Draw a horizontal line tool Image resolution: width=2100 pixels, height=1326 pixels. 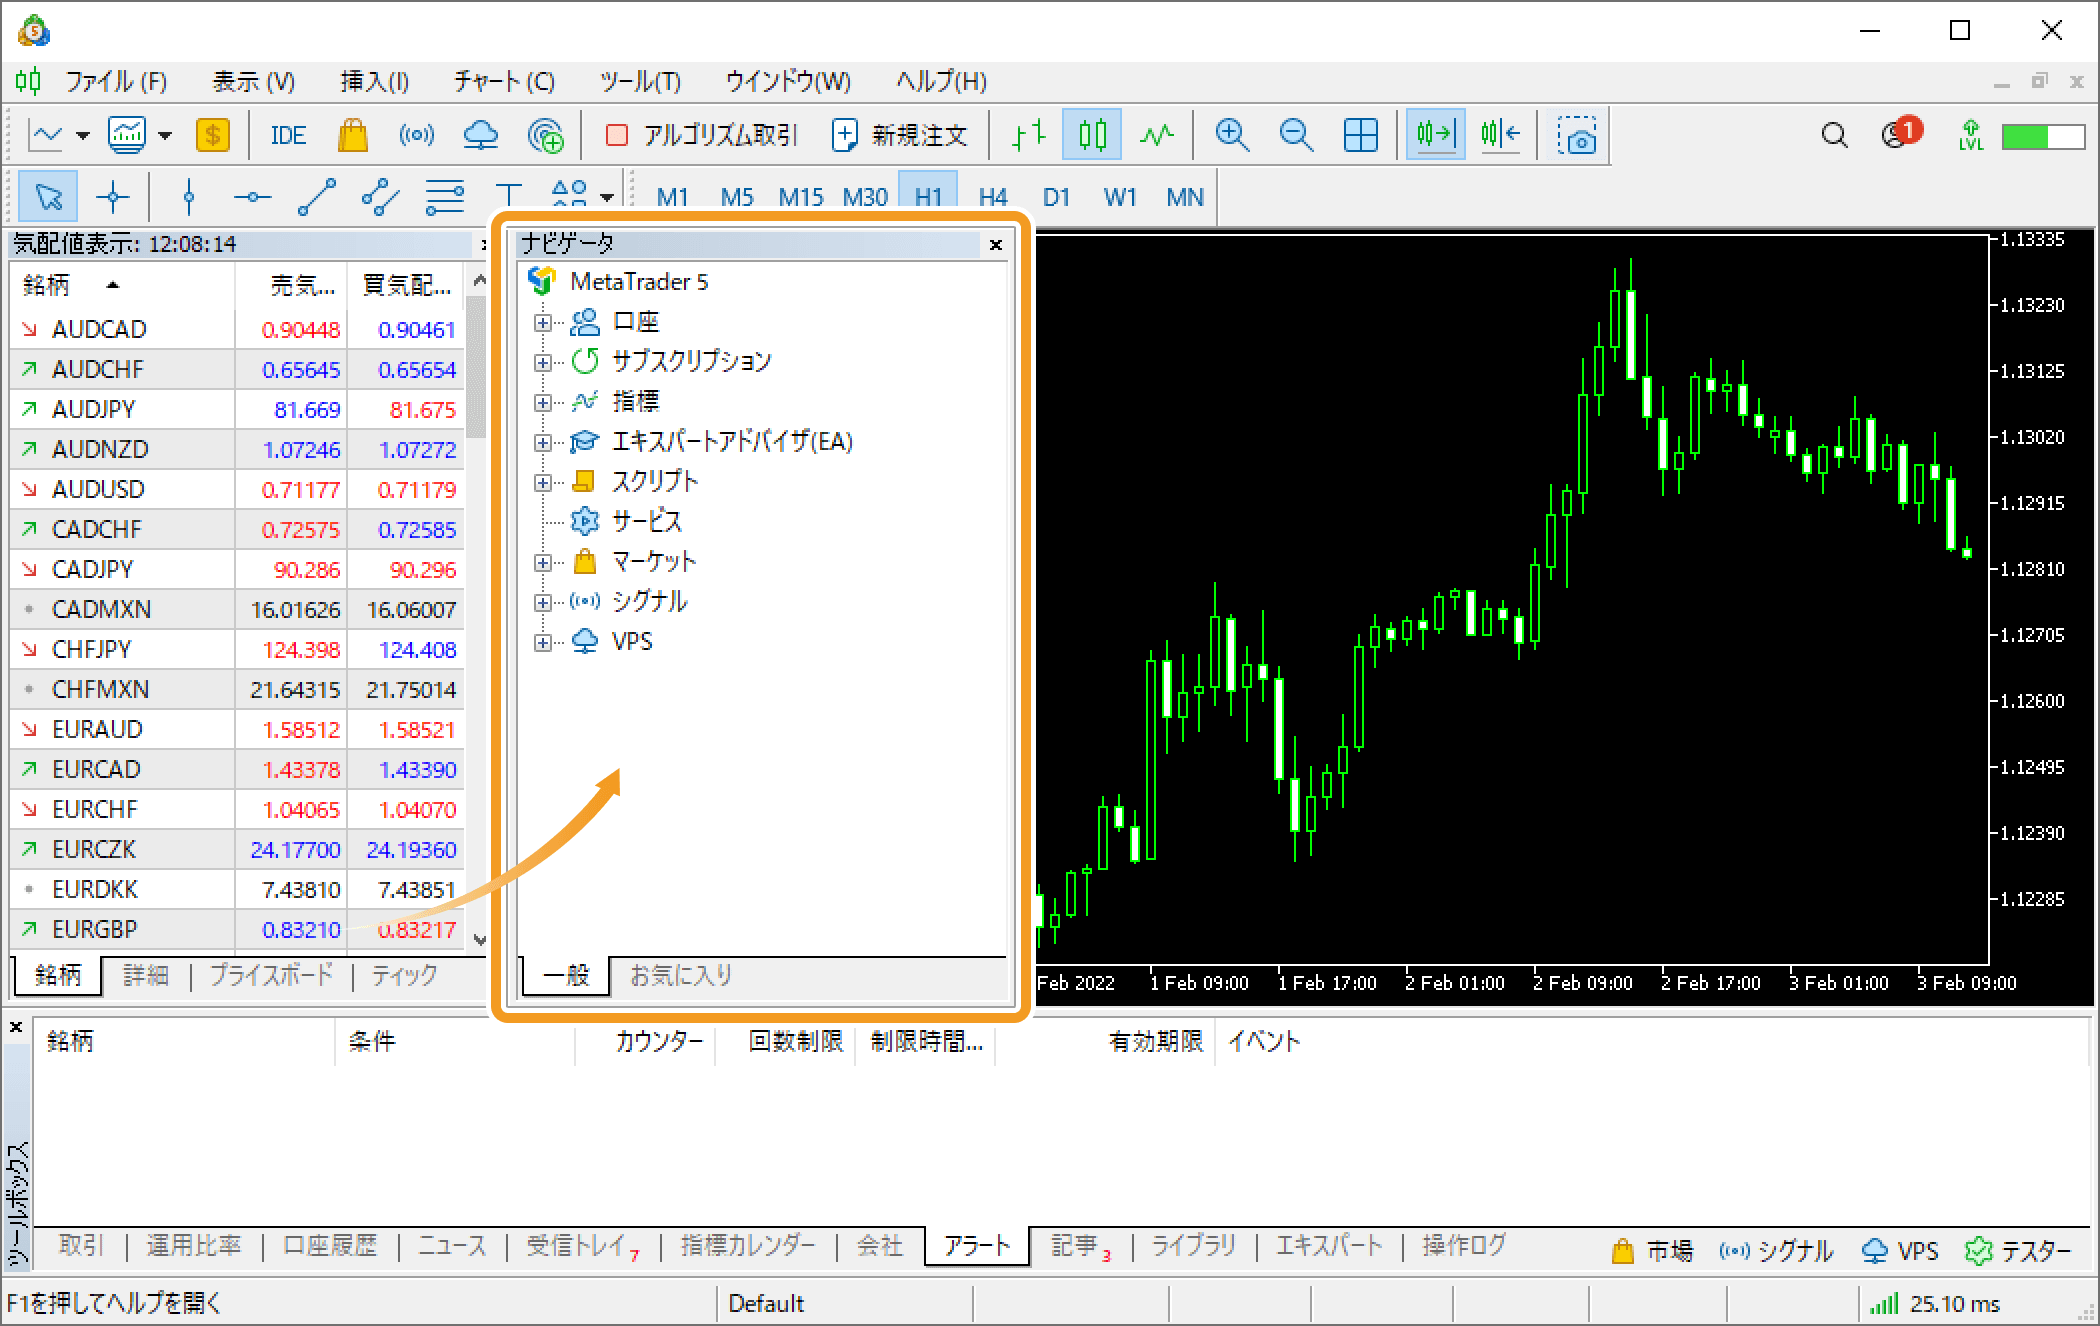[252, 197]
